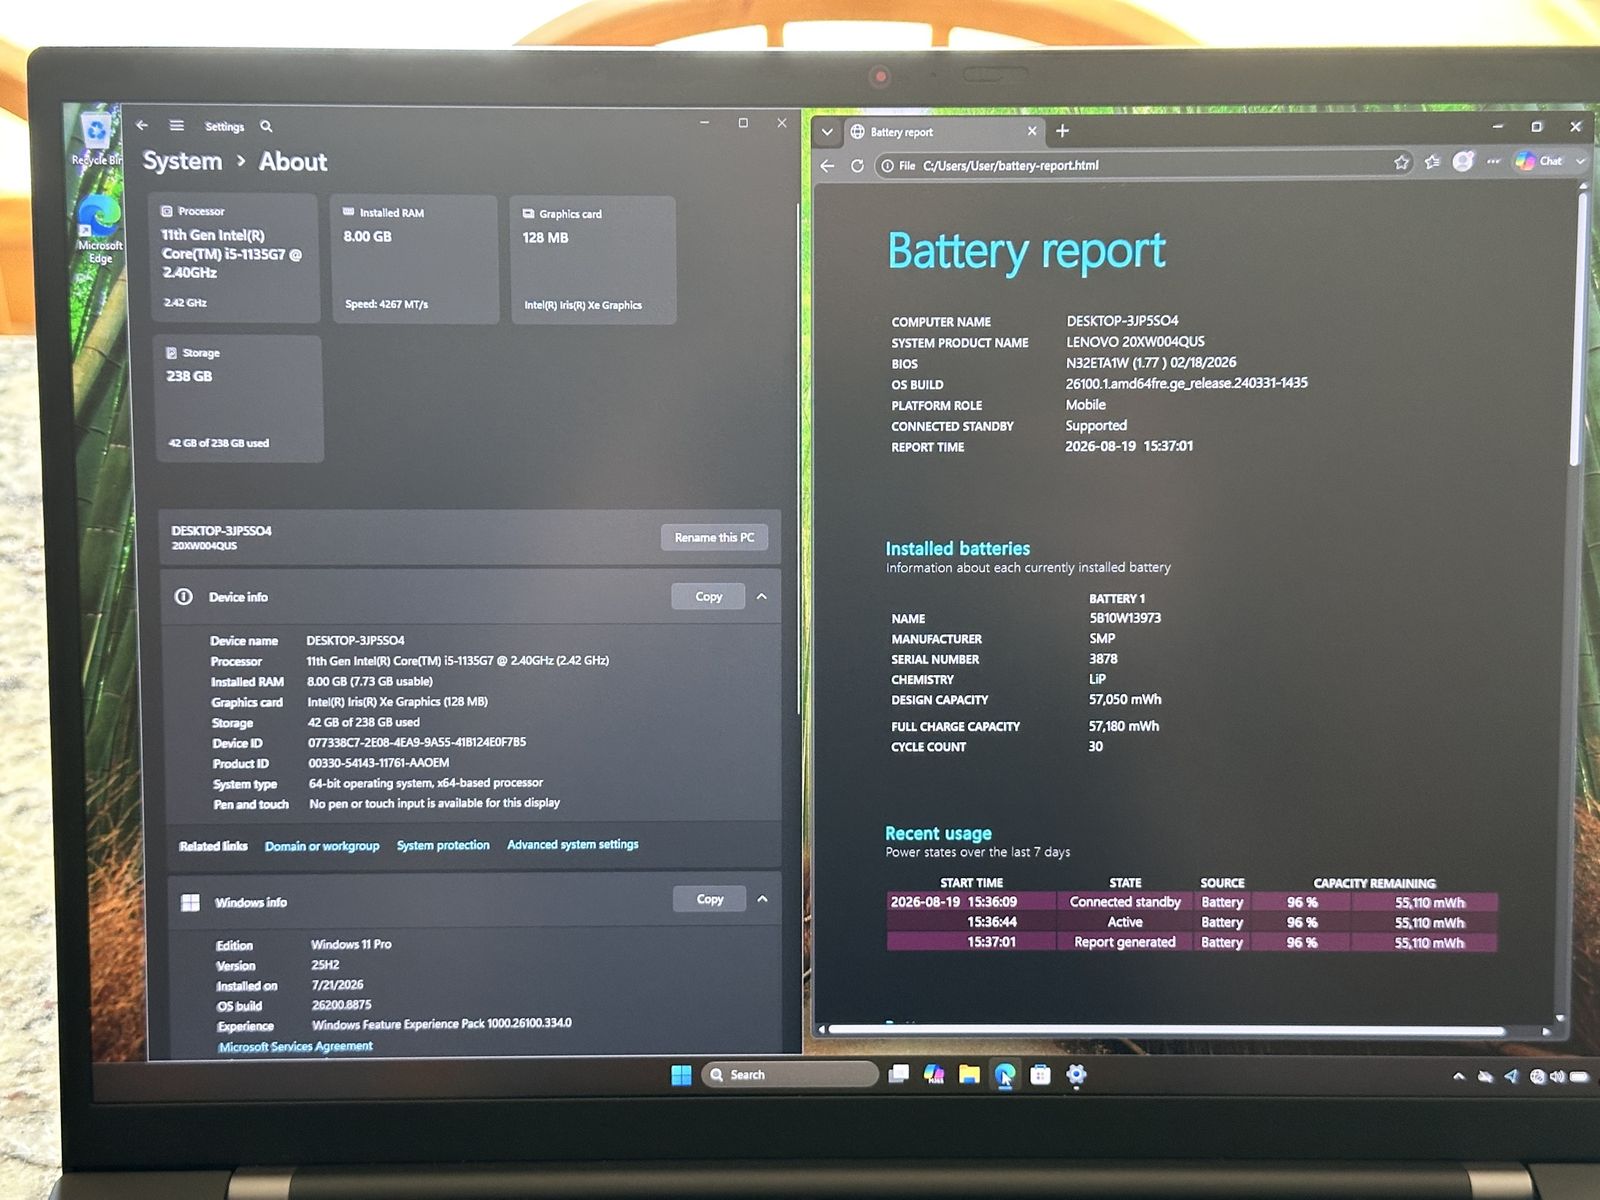The image size is (1600, 1200).
Task: Open Task View on the taskbar
Action: coord(899,1074)
